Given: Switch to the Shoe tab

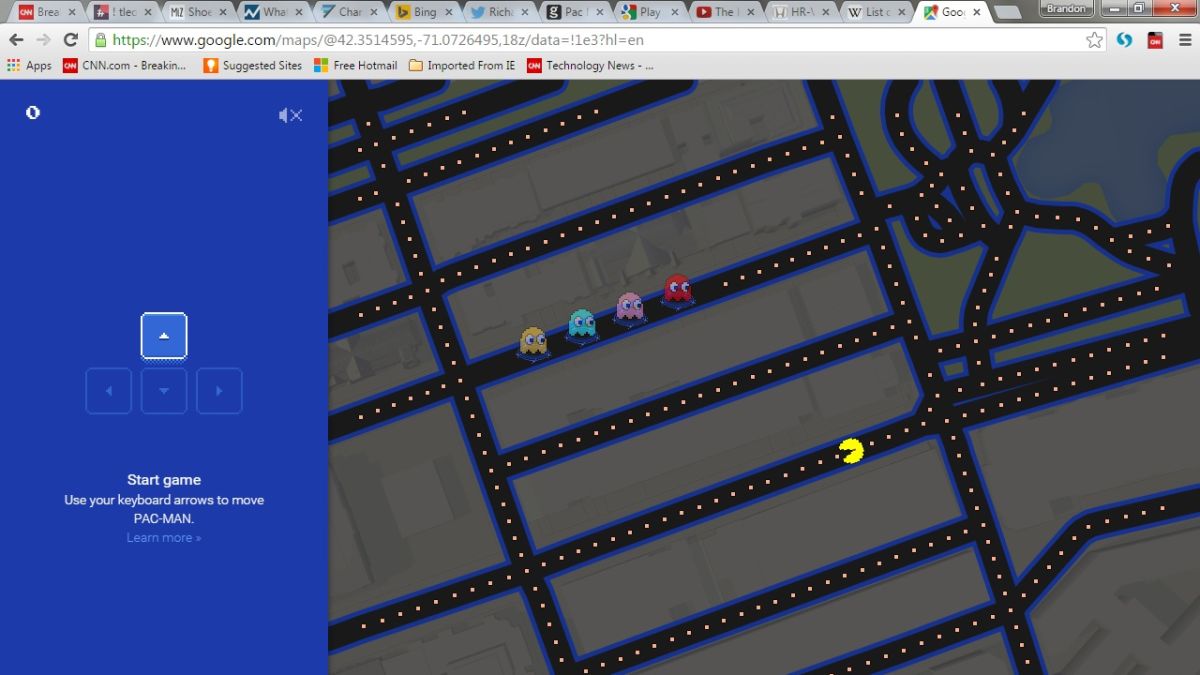Looking at the screenshot, I should pyautogui.click(x=197, y=12).
